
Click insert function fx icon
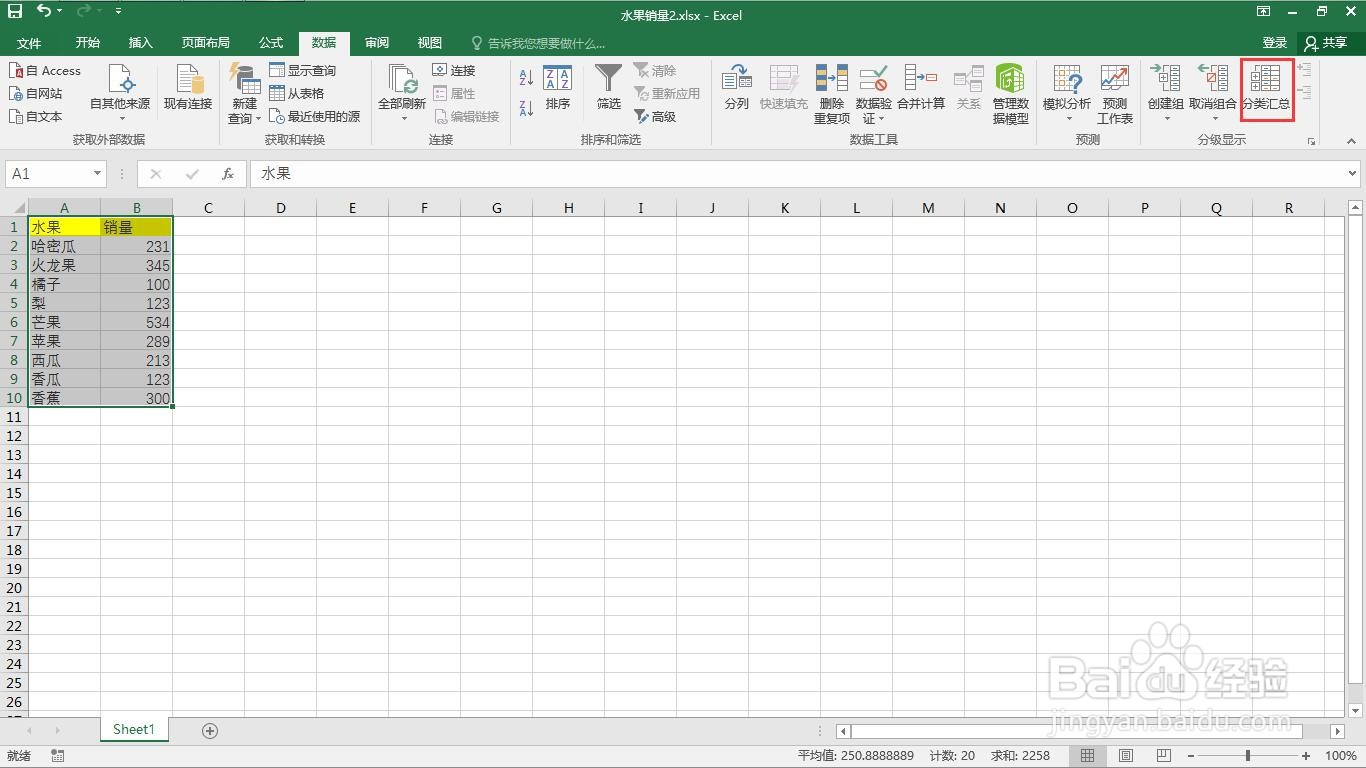click(x=228, y=174)
